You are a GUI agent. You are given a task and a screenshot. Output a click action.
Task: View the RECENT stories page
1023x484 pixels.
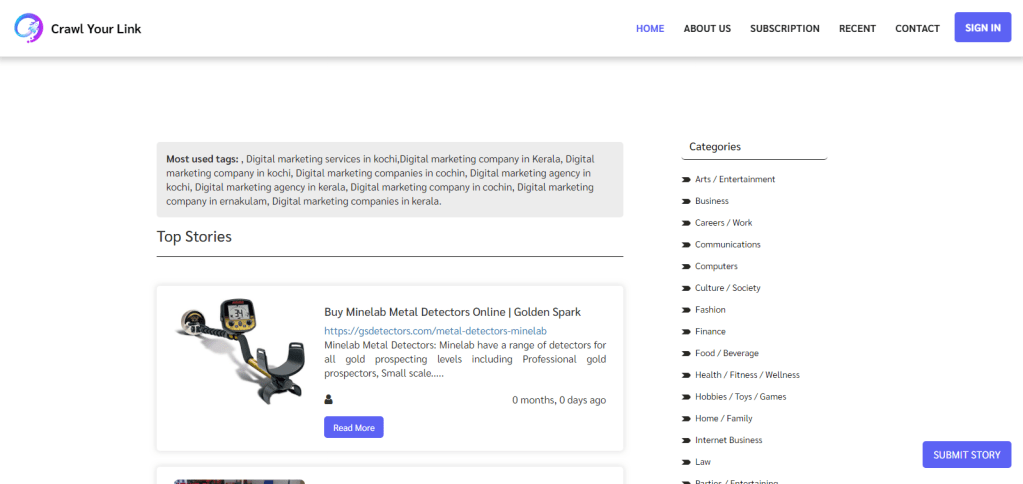[857, 28]
